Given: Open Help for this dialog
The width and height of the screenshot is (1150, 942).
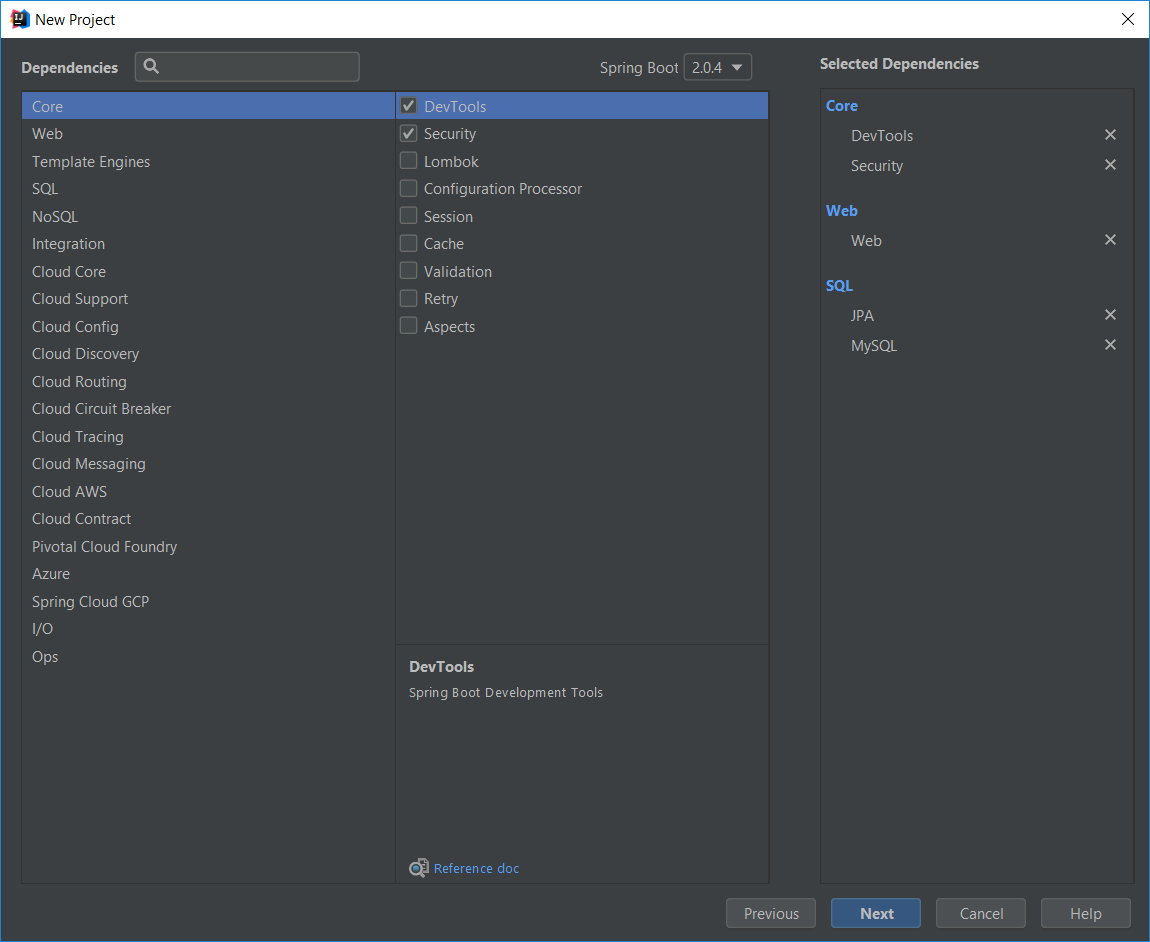Looking at the screenshot, I should (1085, 913).
